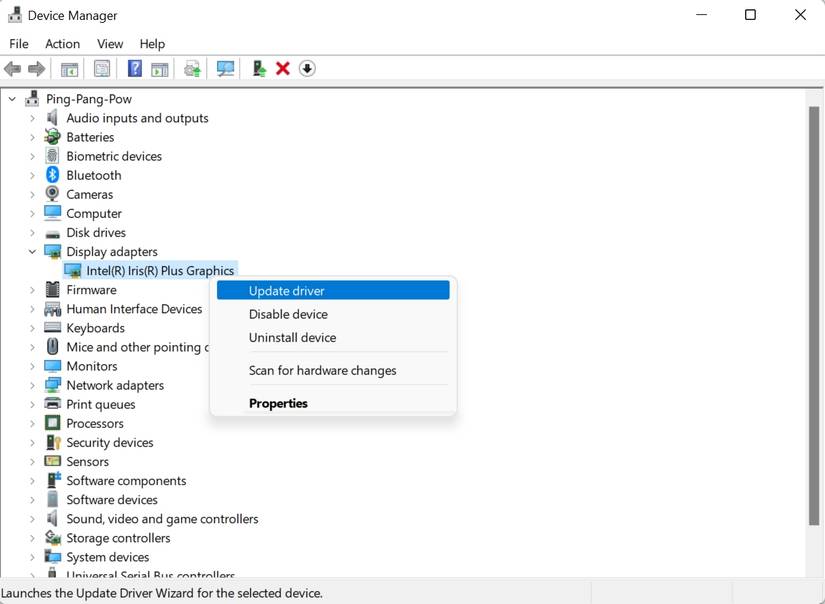
Task: Toggle the console tree toolbar icon
Action: coord(69,69)
